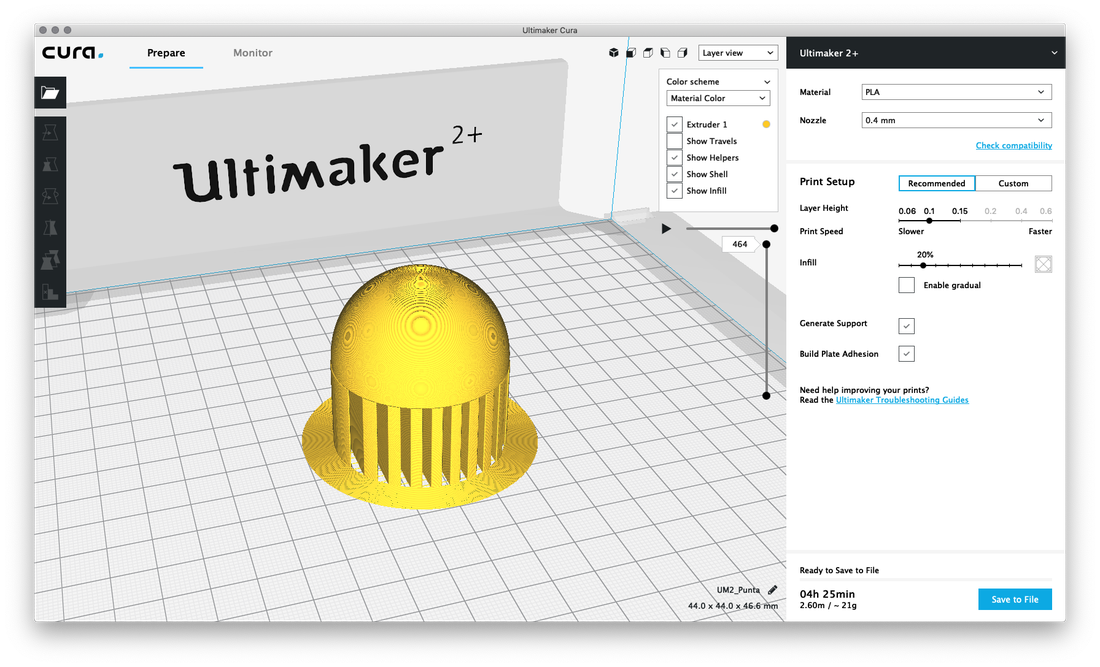The image size is (1100, 667).
Task: Open the 0.4 mm nozzle dropdown
Action: pos(956,120)
